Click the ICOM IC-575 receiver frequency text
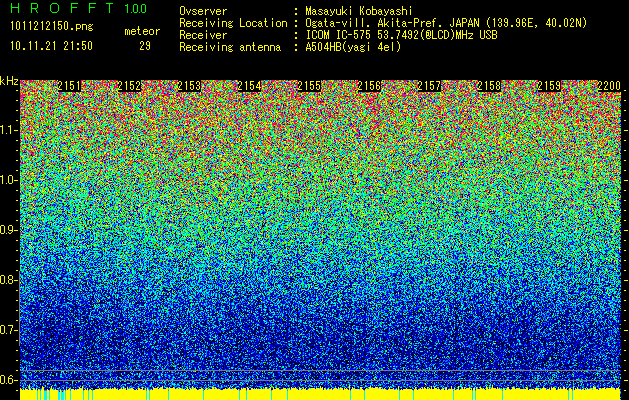The width and height of the screenshot is (629, 400). pos(401,35)
